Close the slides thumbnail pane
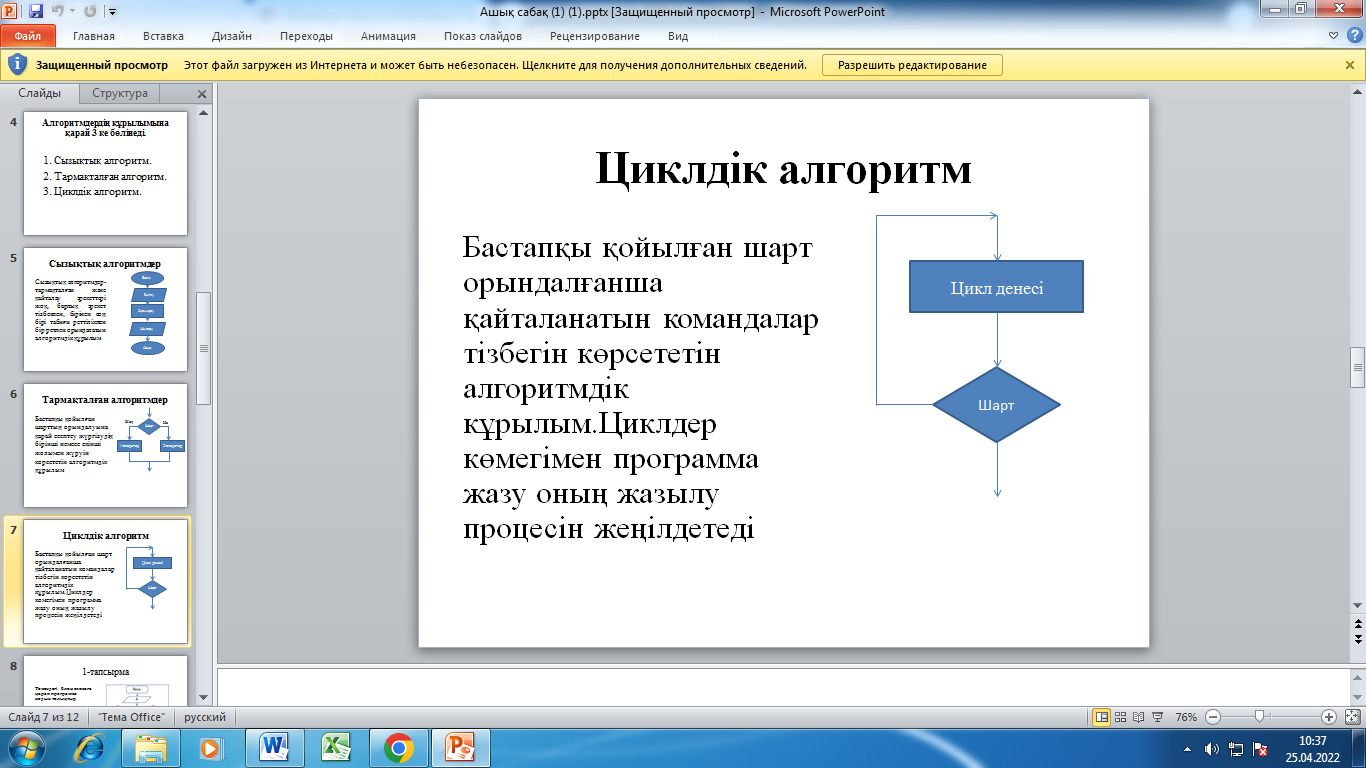 [x=202, y=94]
